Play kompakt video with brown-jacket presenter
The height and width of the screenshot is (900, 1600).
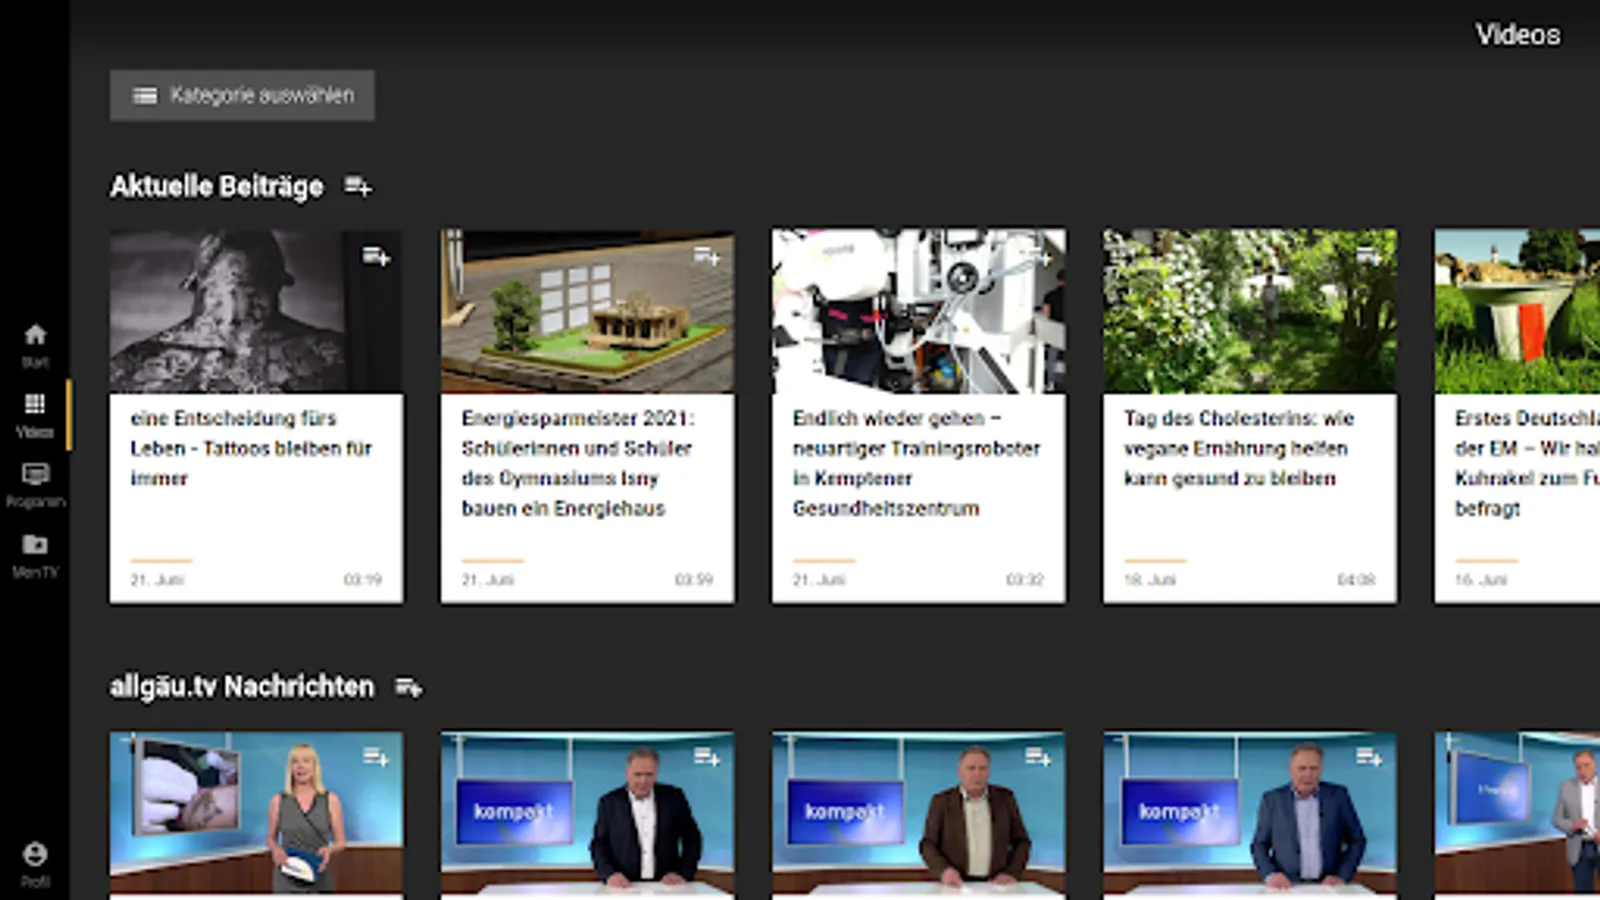pyautogui.click(x=918, y=813)
